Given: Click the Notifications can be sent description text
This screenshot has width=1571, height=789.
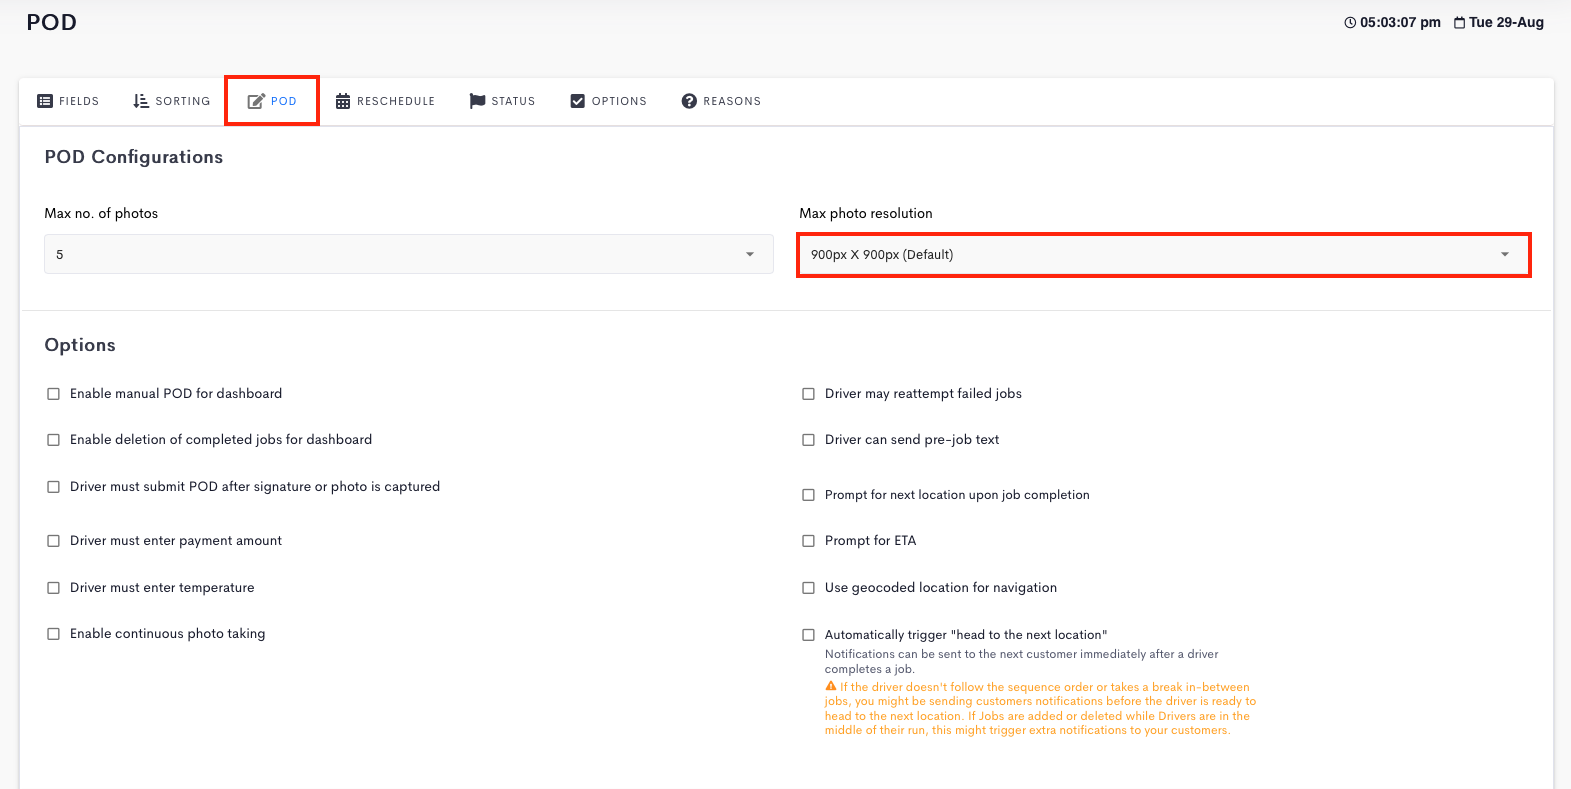Looking at the screenshot, I should point(1022,661).
